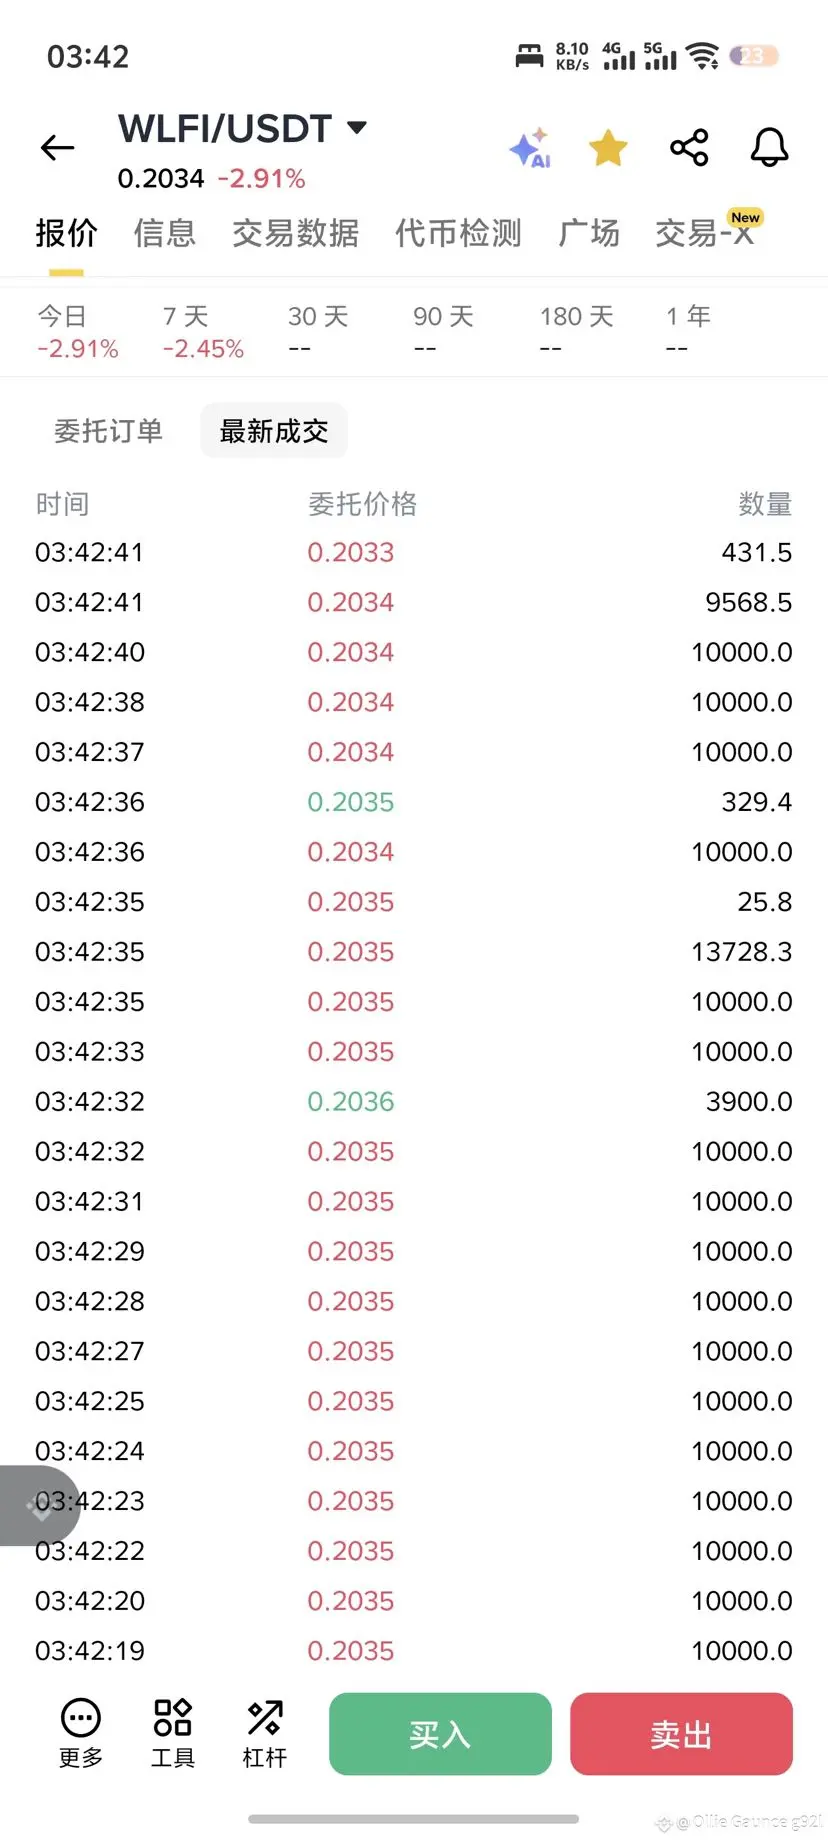Select the 7 天 change period
The height and width of the screenshot is (1840, 828).
[203, 332]
